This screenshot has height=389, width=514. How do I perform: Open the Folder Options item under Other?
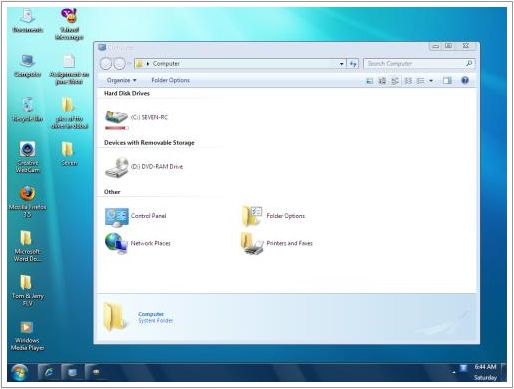273,216
